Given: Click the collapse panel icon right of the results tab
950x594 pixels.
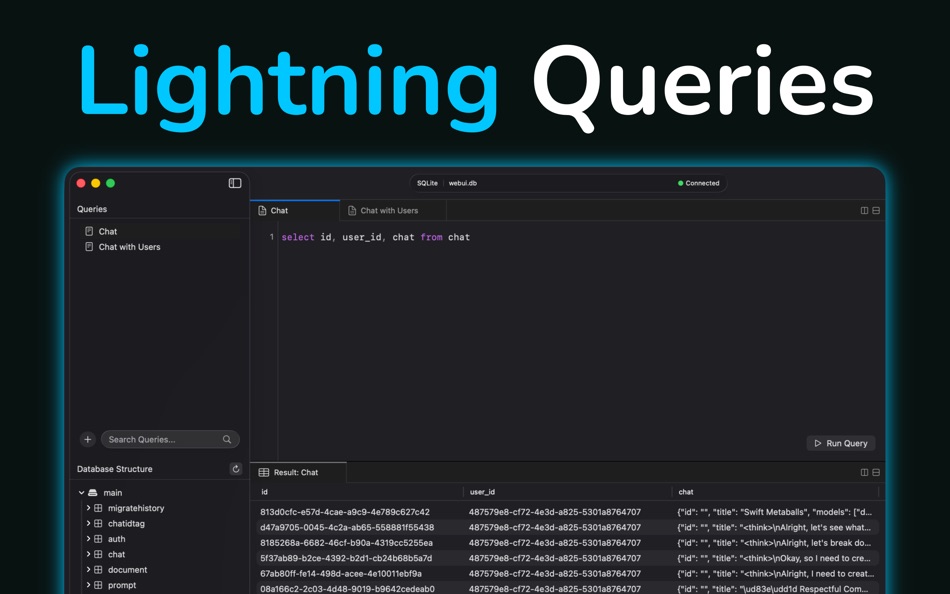Looking at the screenshot, I should (876, 471).
